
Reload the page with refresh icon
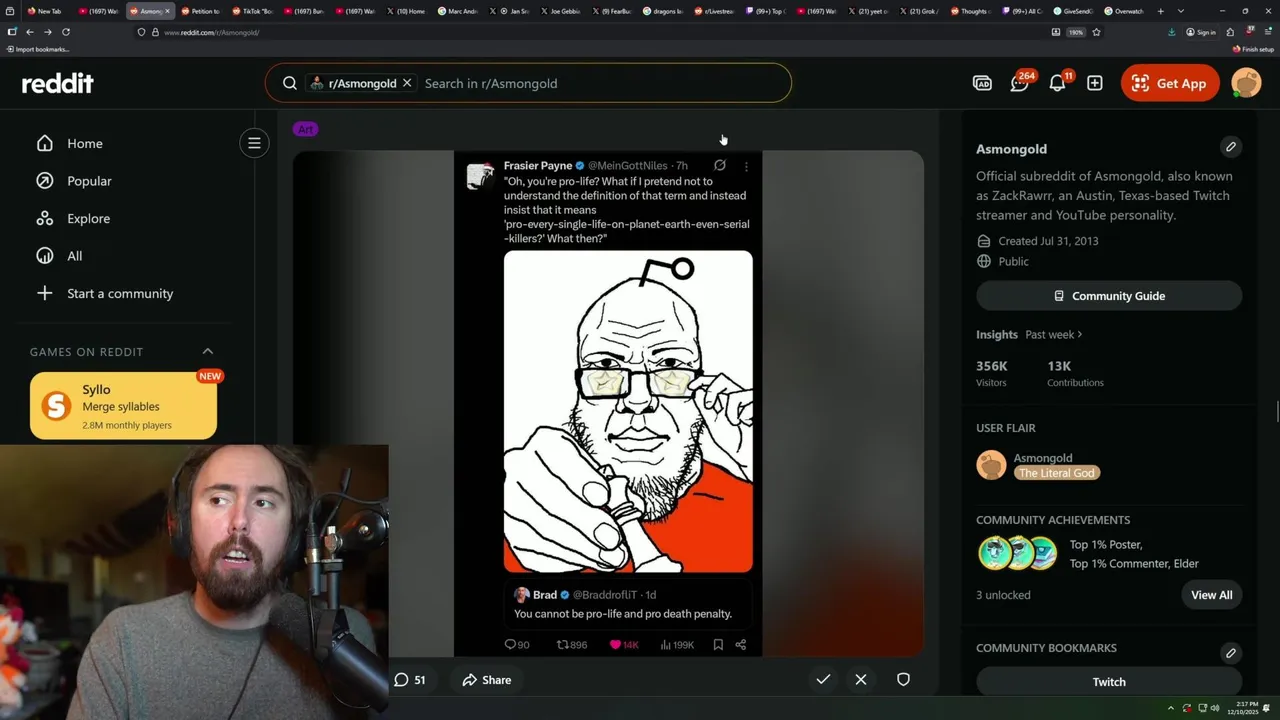pyautogui.click(x=66, y=32)
